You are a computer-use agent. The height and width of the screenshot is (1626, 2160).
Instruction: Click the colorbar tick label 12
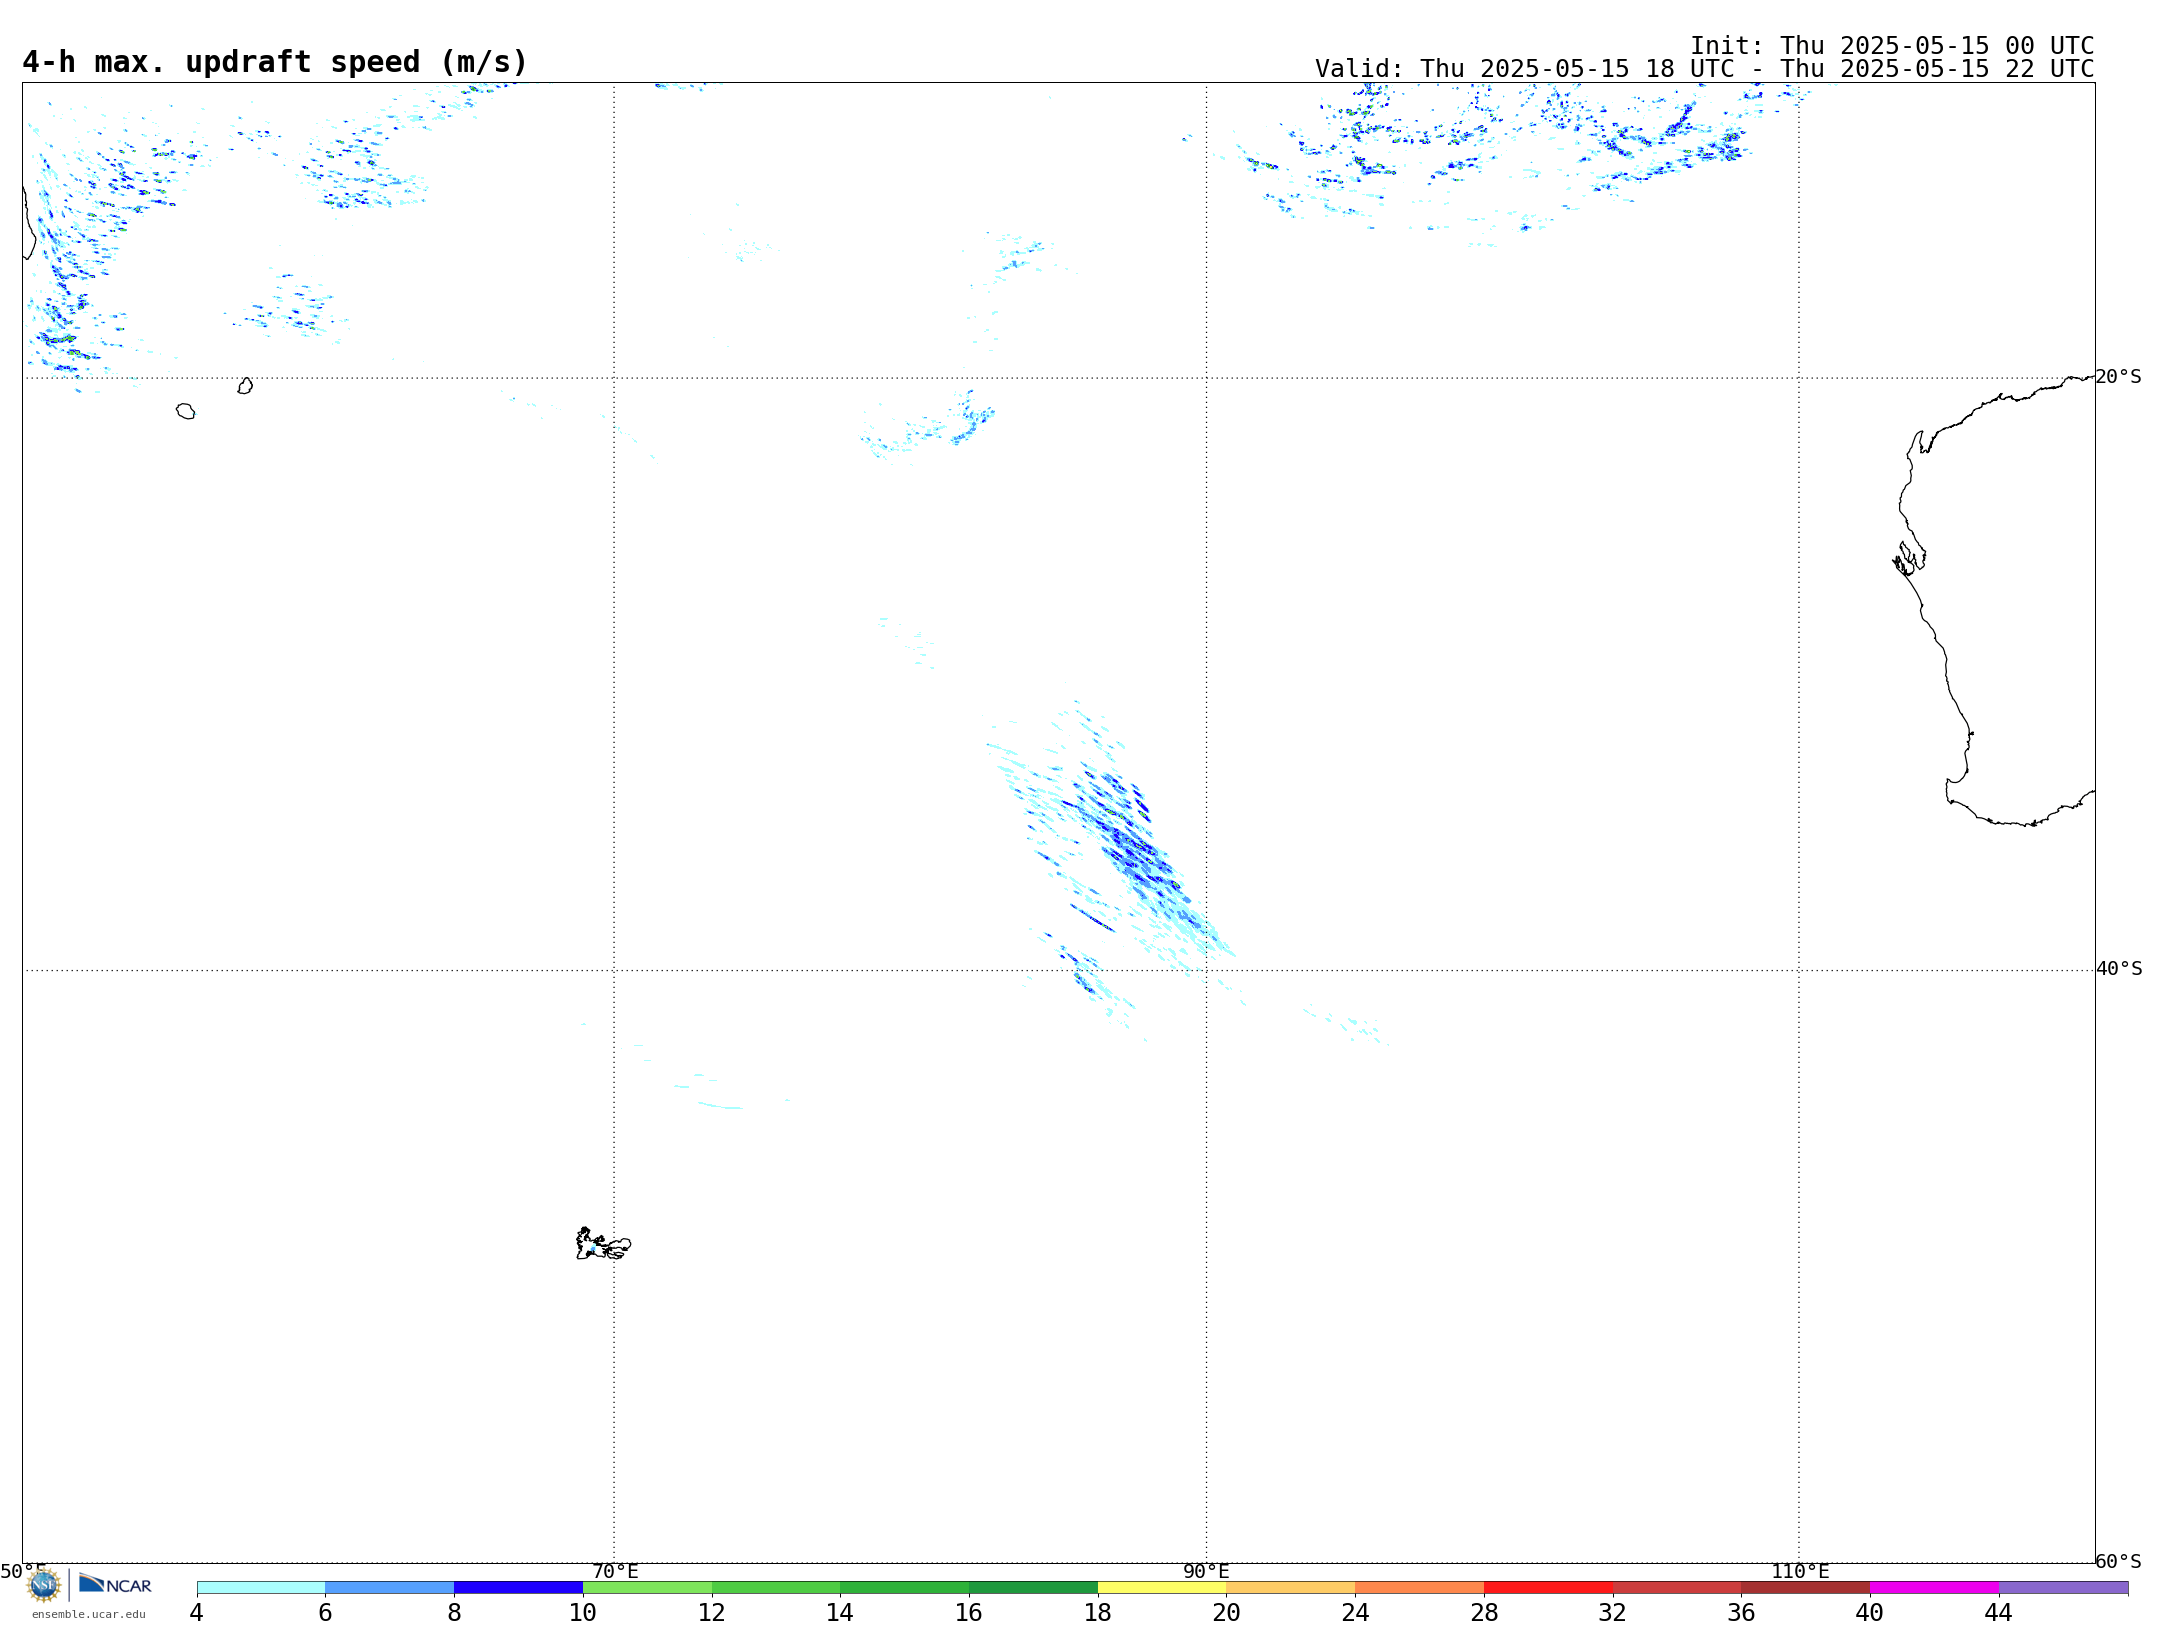point(712,1612)
